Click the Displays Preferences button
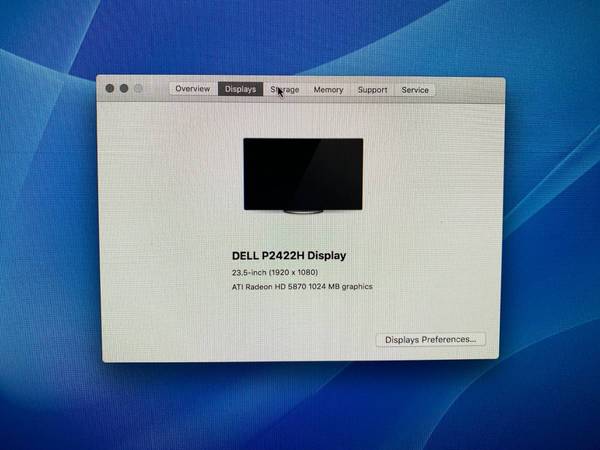The width and height of the screenshot is (600, 450). click(x=430, y=339)
